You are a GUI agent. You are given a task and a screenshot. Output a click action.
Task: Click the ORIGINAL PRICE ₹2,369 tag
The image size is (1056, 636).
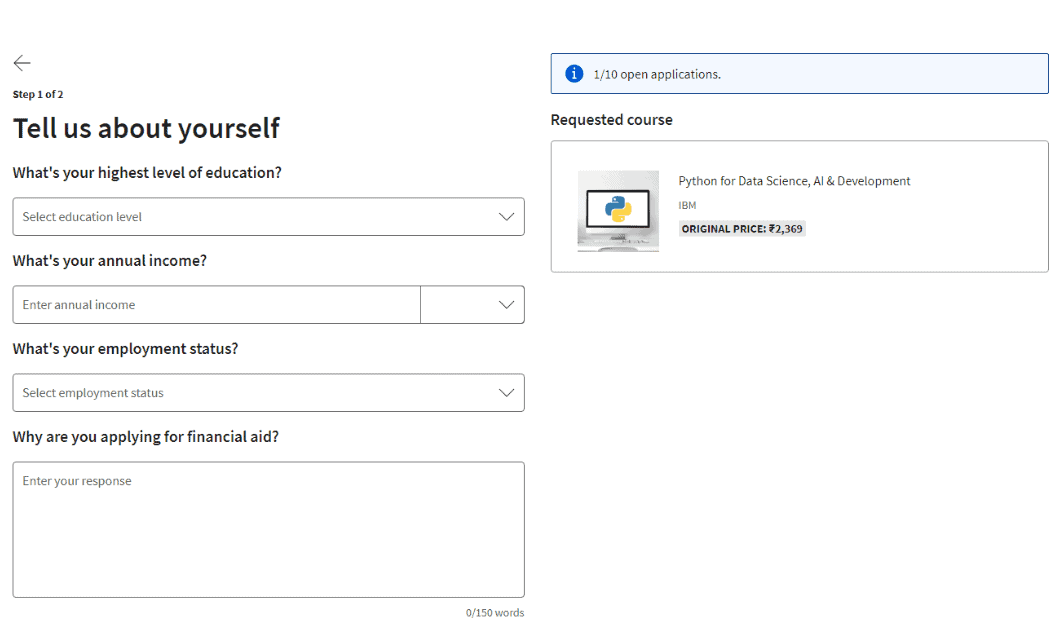tap(742, 229)
